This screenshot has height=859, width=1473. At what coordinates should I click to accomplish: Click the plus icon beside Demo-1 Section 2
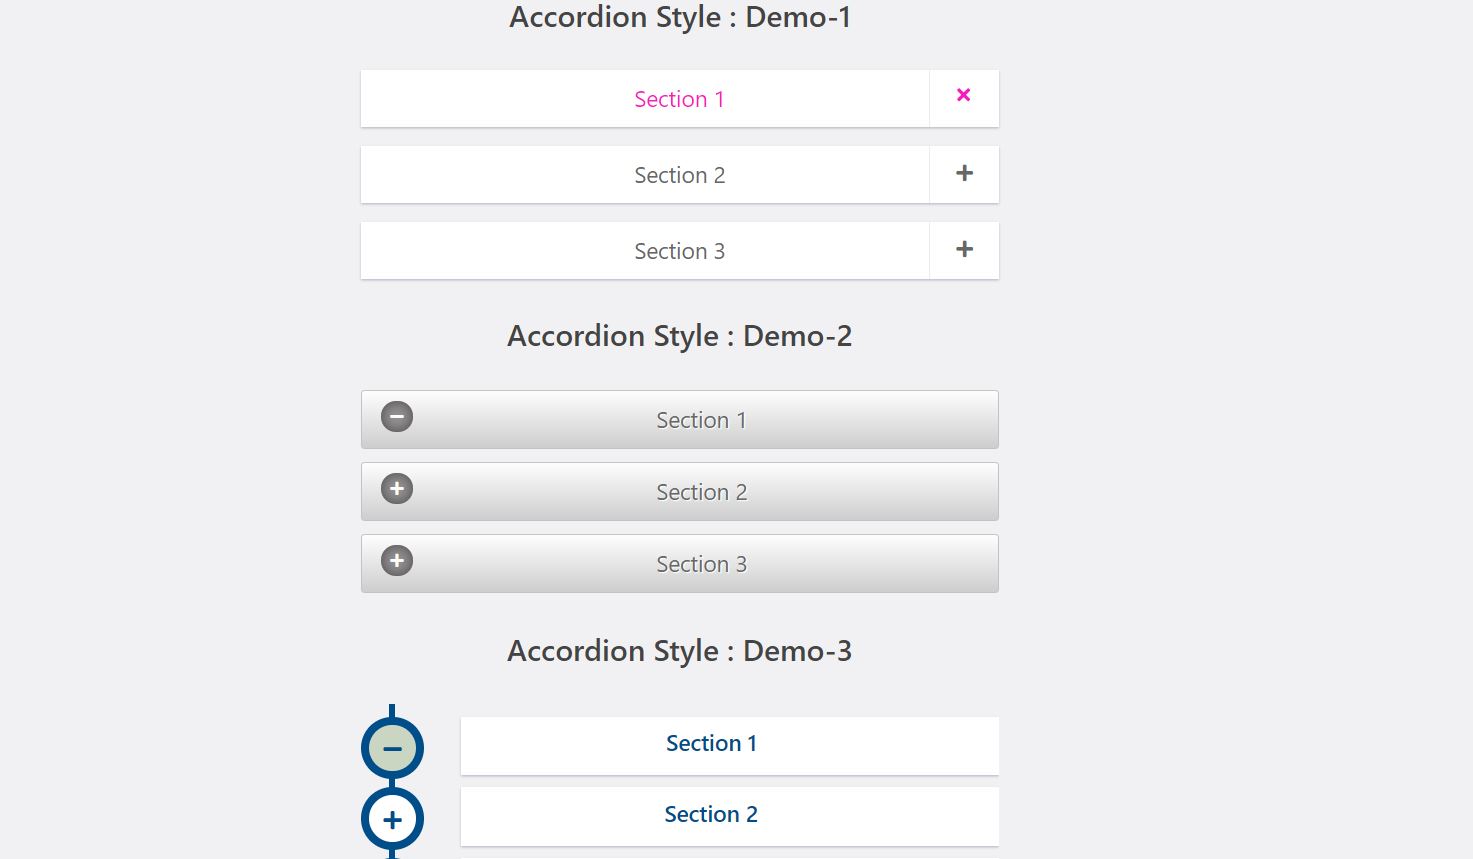(x=964, y=174)
